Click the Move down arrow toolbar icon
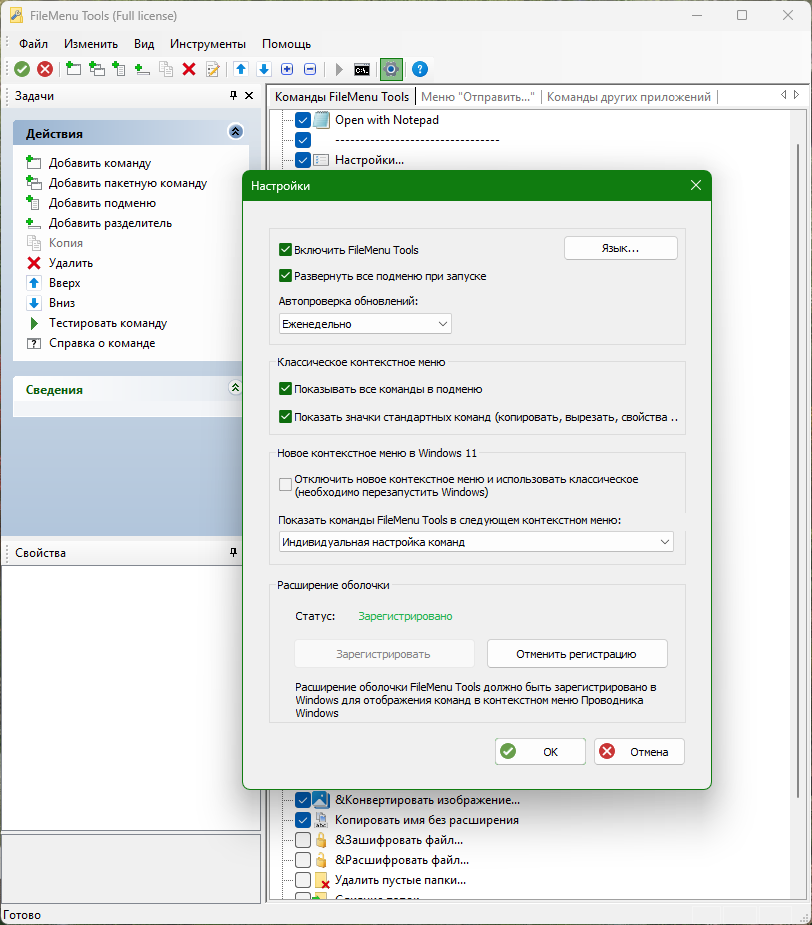The height and width of the screenshot is (925, 812). click(x=264, y=69)
